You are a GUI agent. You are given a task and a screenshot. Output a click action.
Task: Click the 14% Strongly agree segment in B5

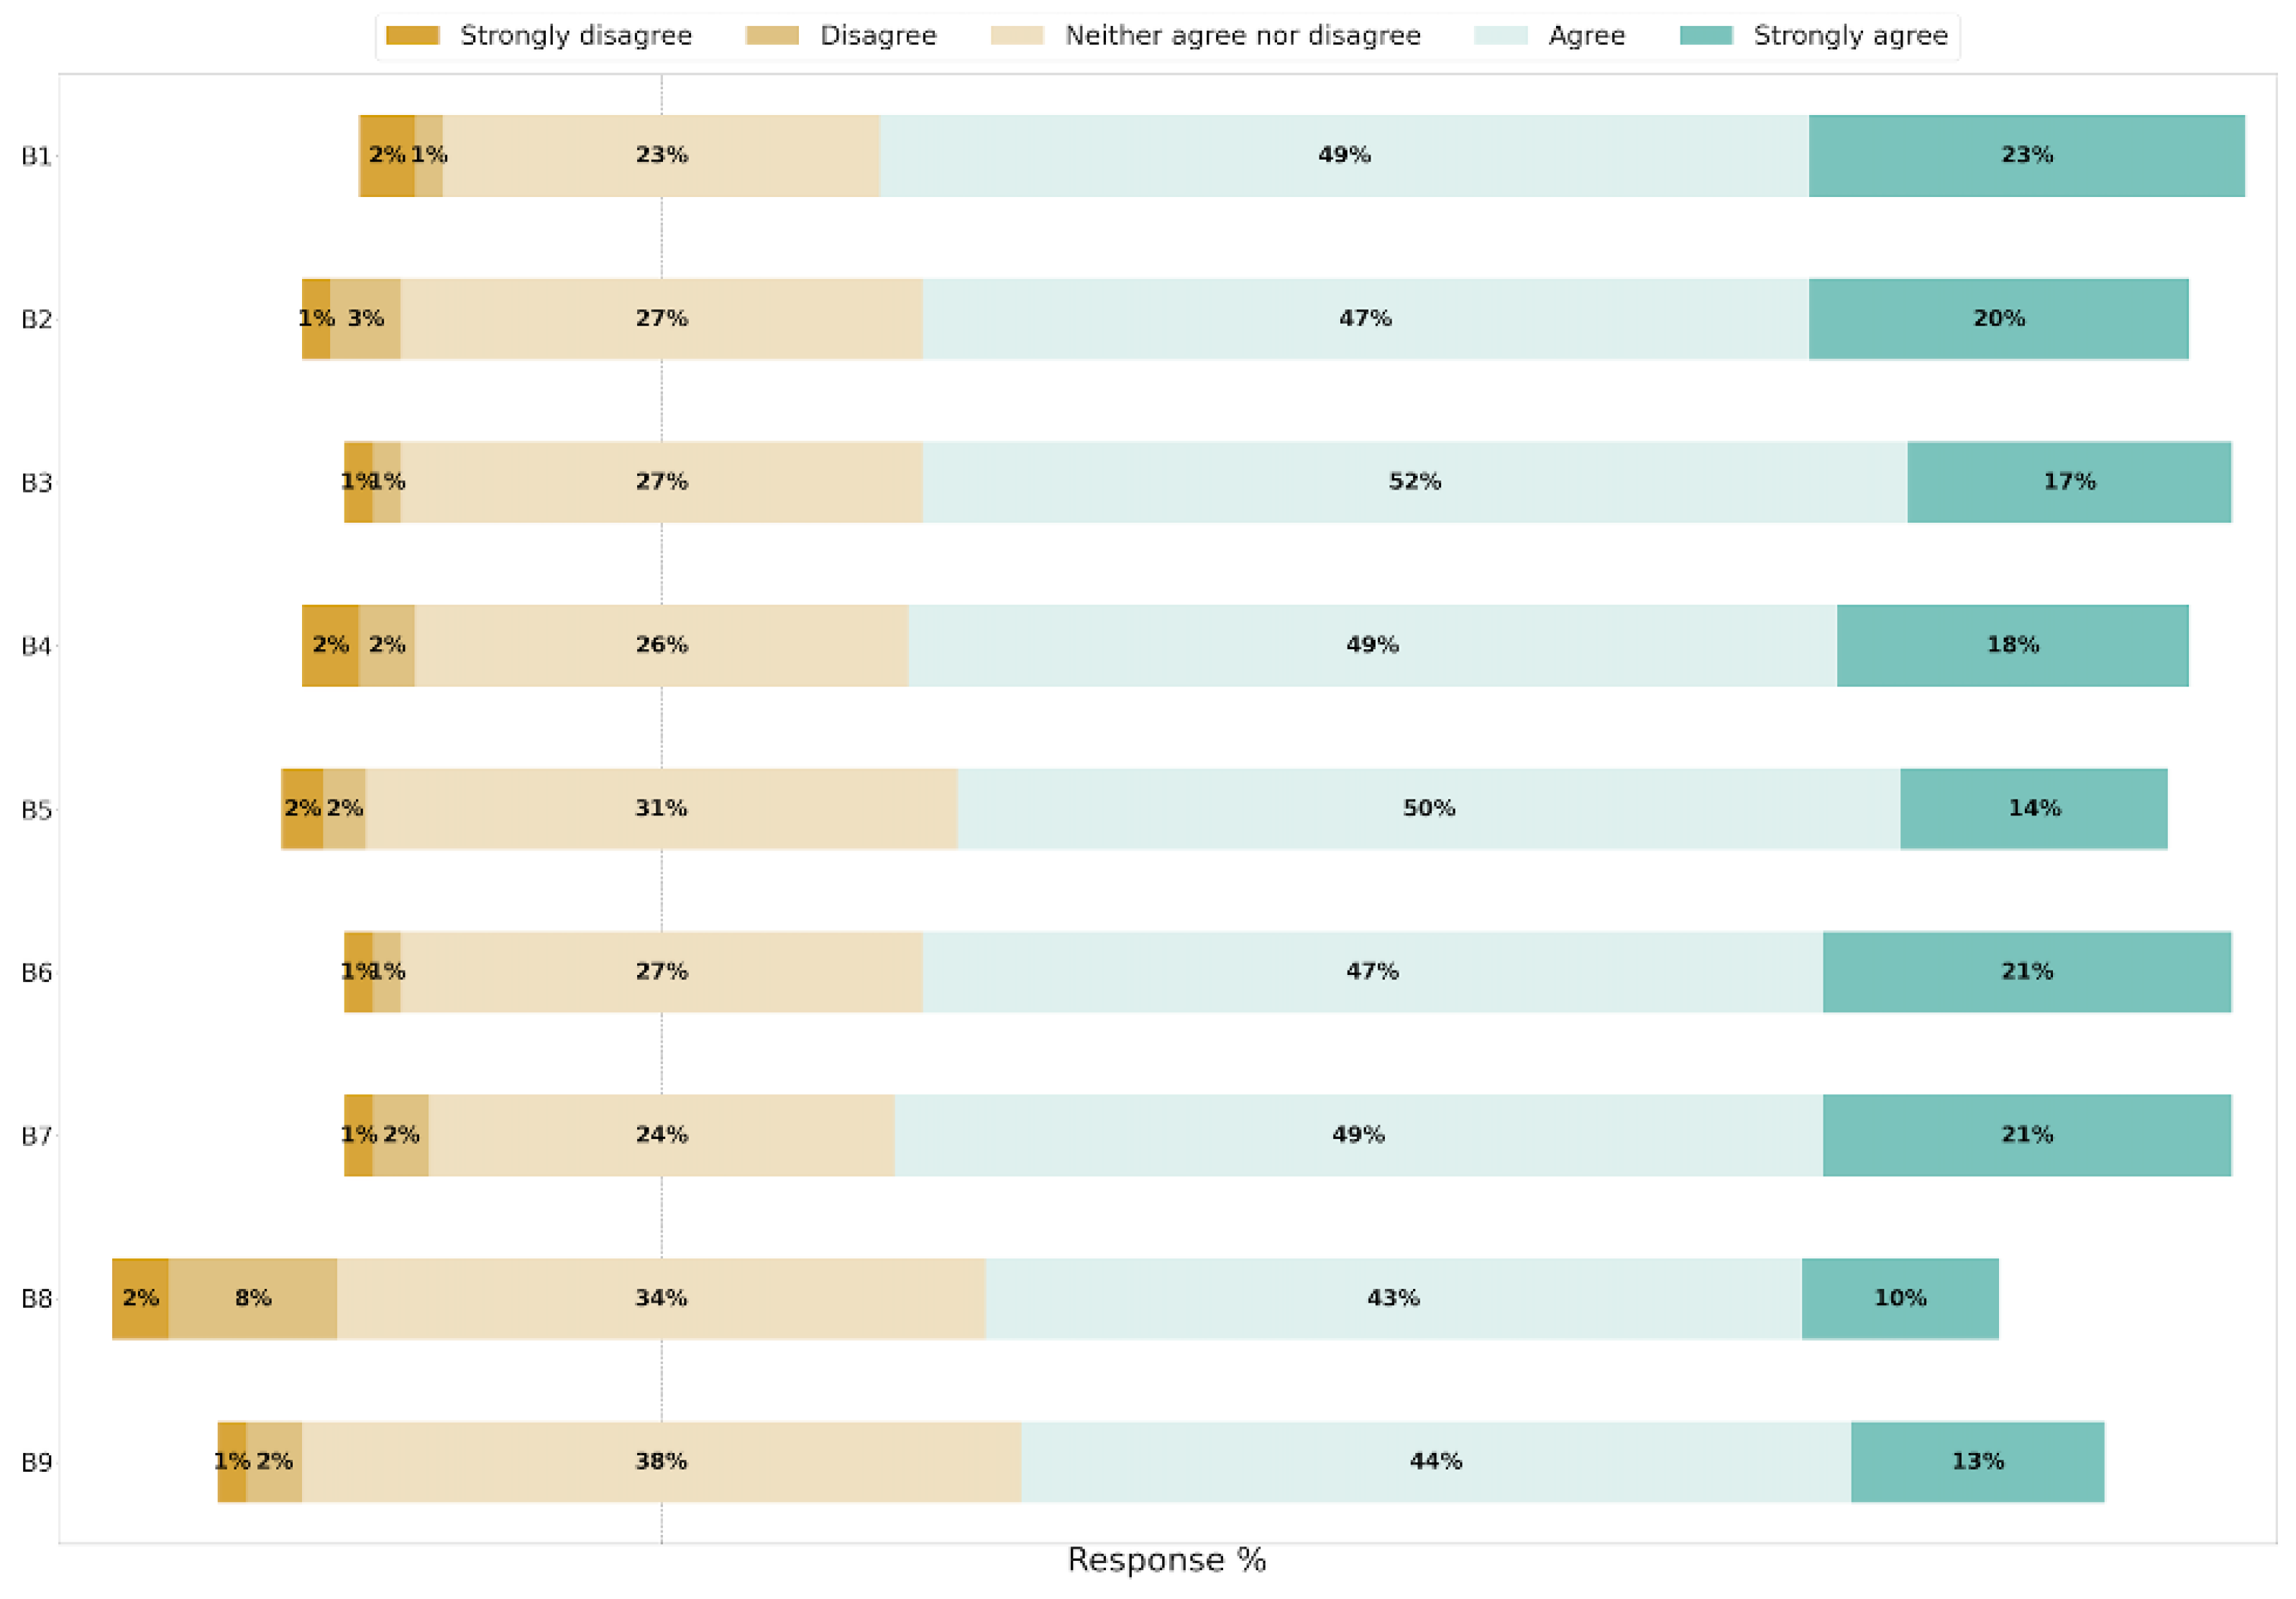coord(2033,808)
